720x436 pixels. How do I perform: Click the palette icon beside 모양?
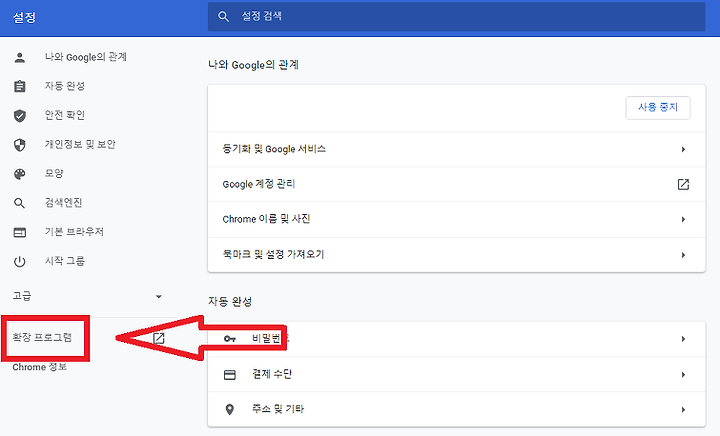19,174
